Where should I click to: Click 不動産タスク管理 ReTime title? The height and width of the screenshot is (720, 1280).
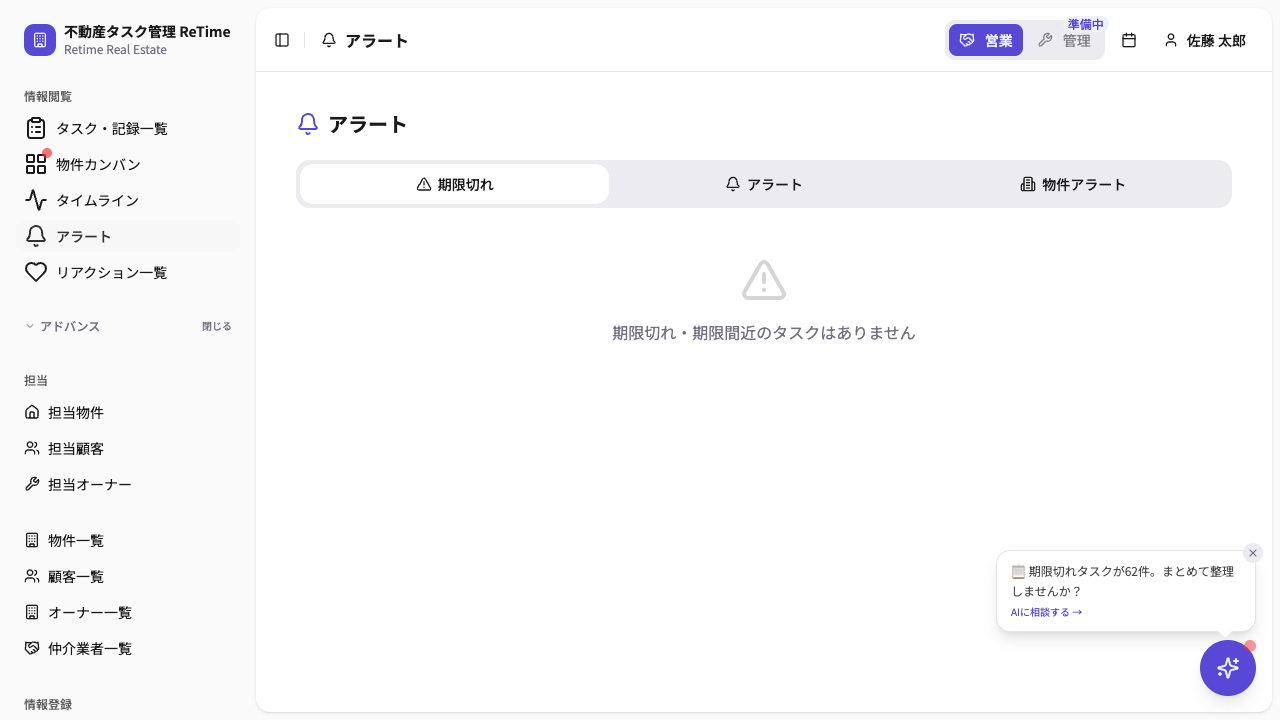147,32
